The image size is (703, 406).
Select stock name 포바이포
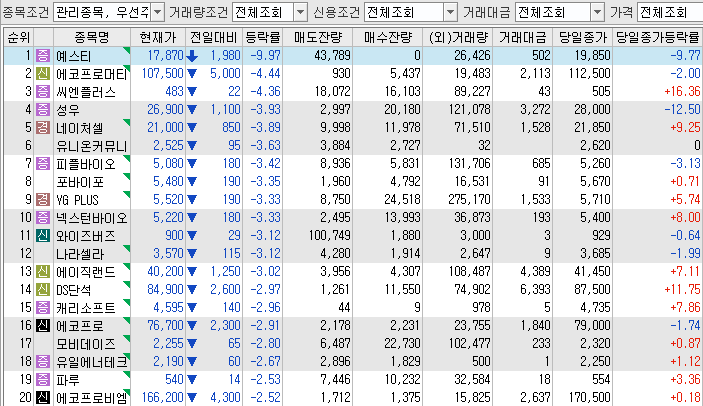80,182
